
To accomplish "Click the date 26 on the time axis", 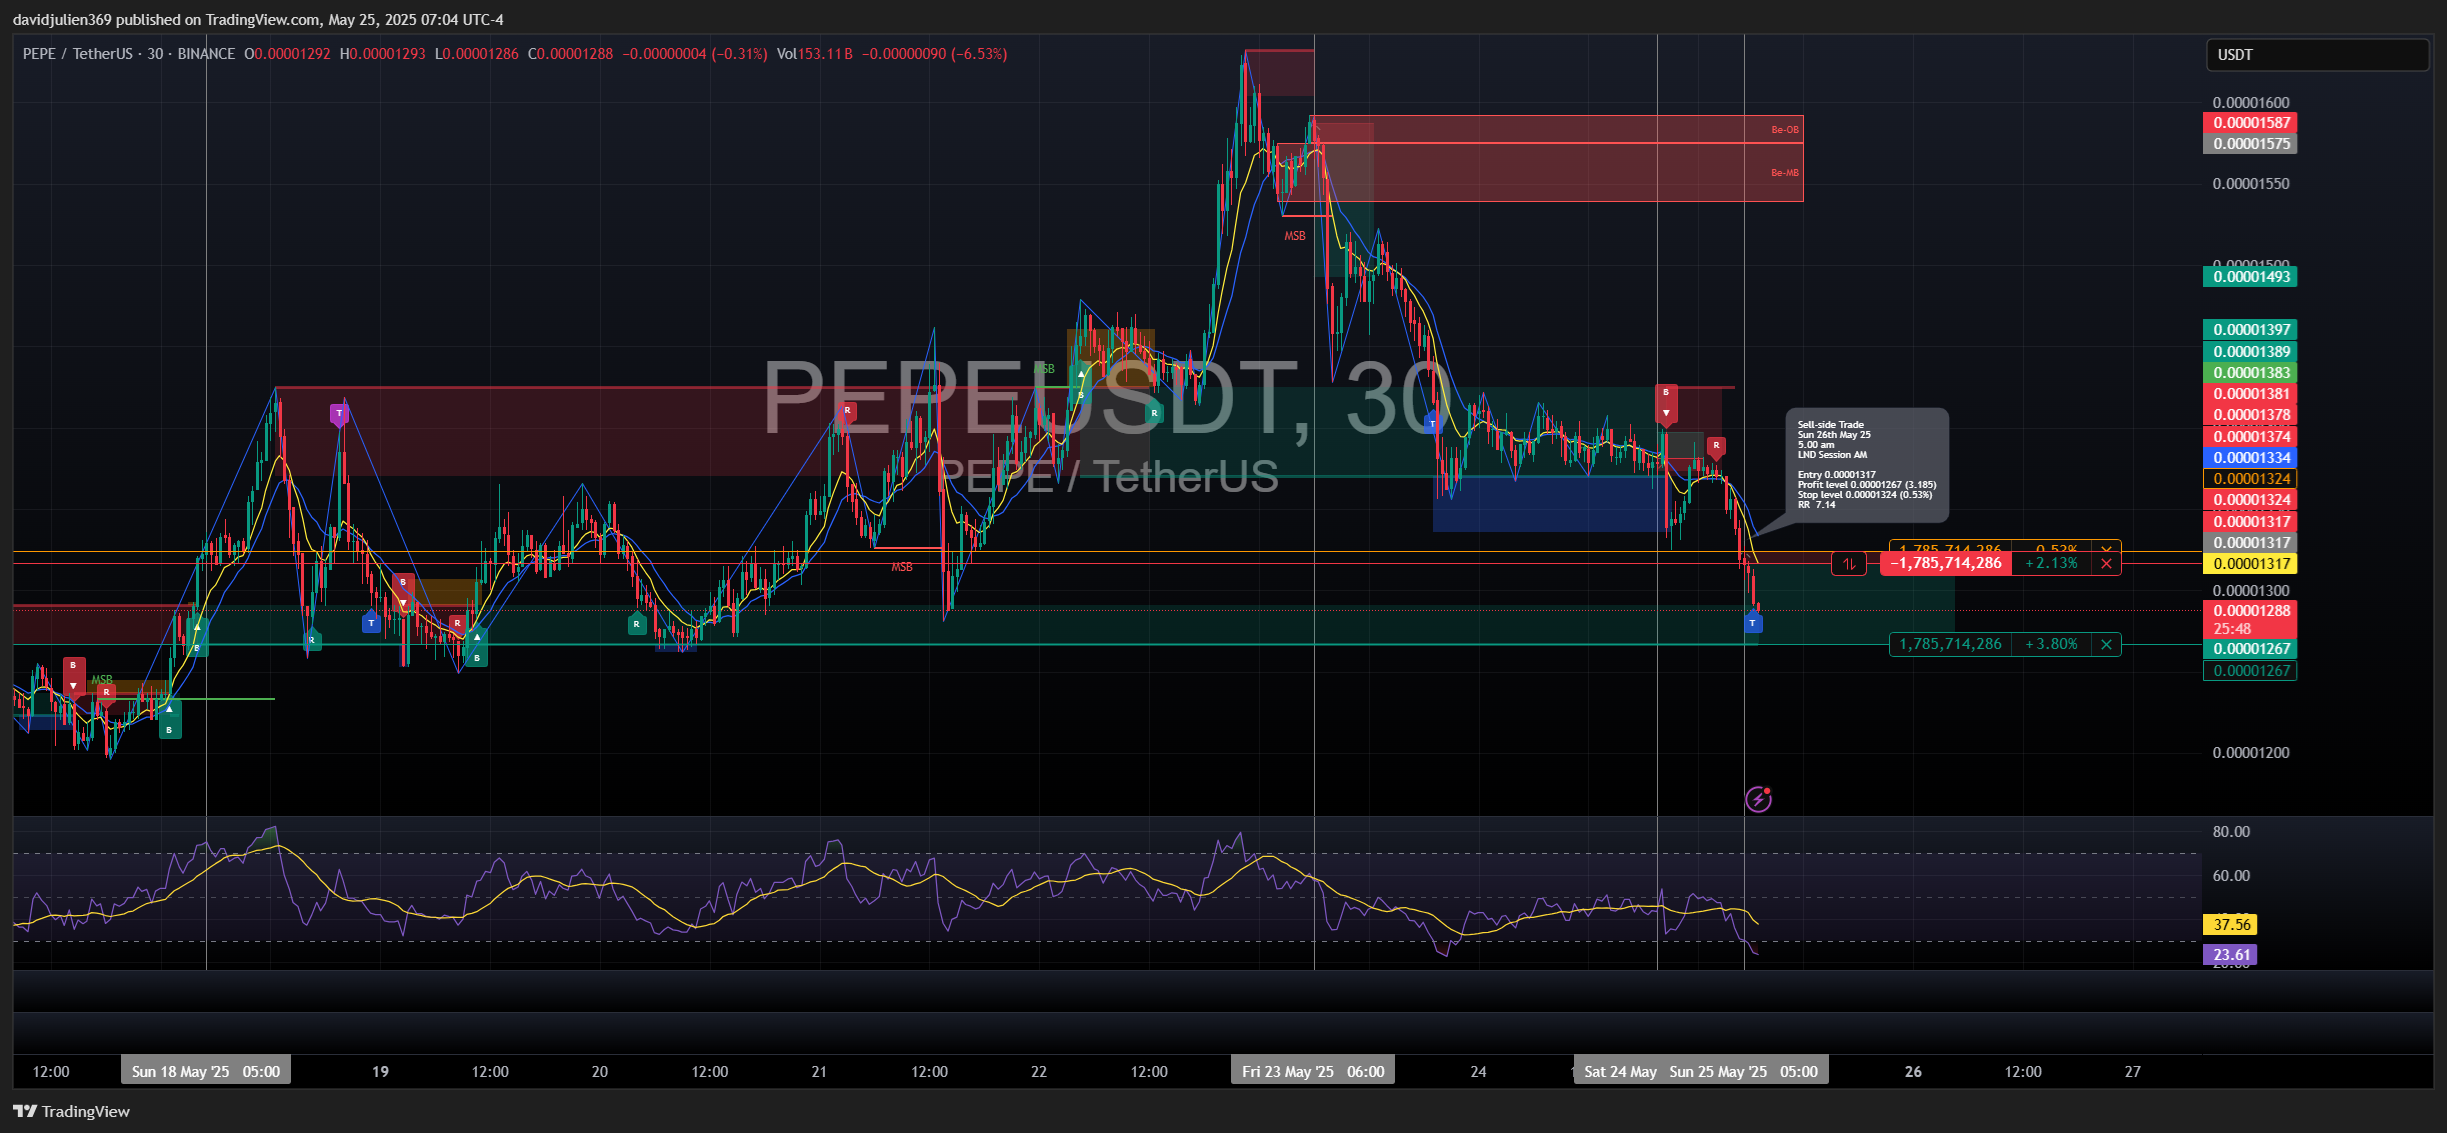I will pyautogui.click(x=1913, y=1072).
